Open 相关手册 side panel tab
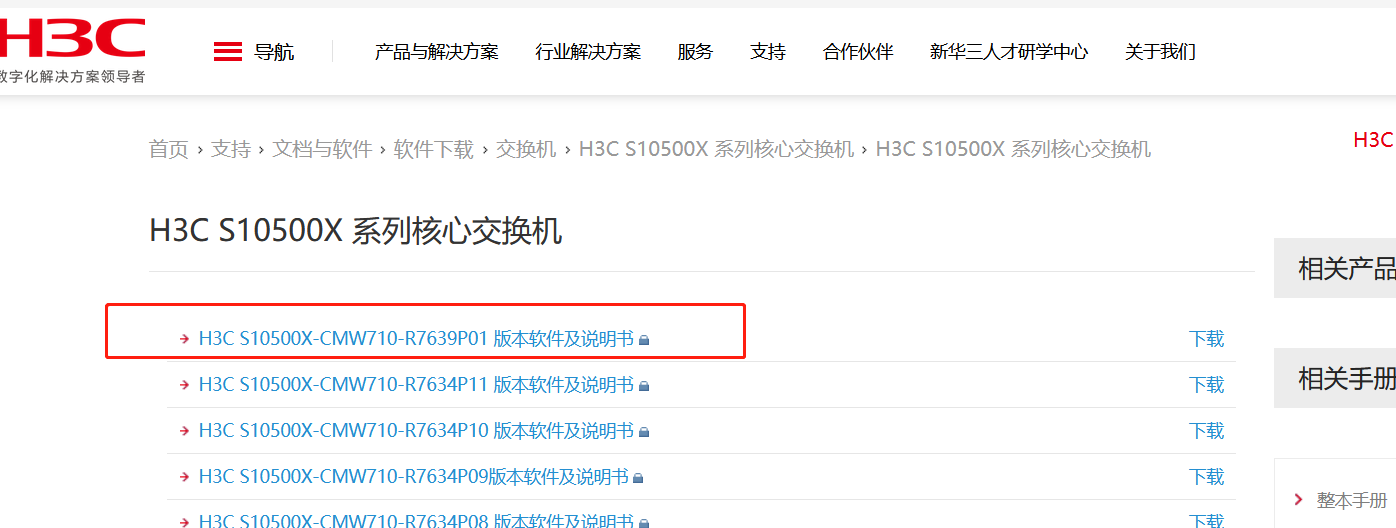The image size is (1396, 528). pyautogui.click(x=1335, y=378)
